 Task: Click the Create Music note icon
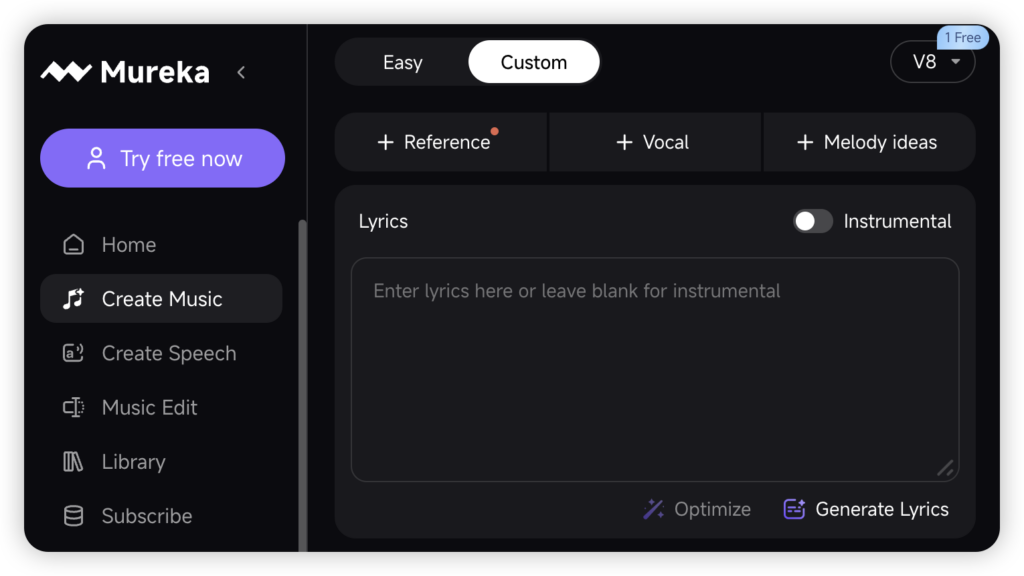point(73,299)
